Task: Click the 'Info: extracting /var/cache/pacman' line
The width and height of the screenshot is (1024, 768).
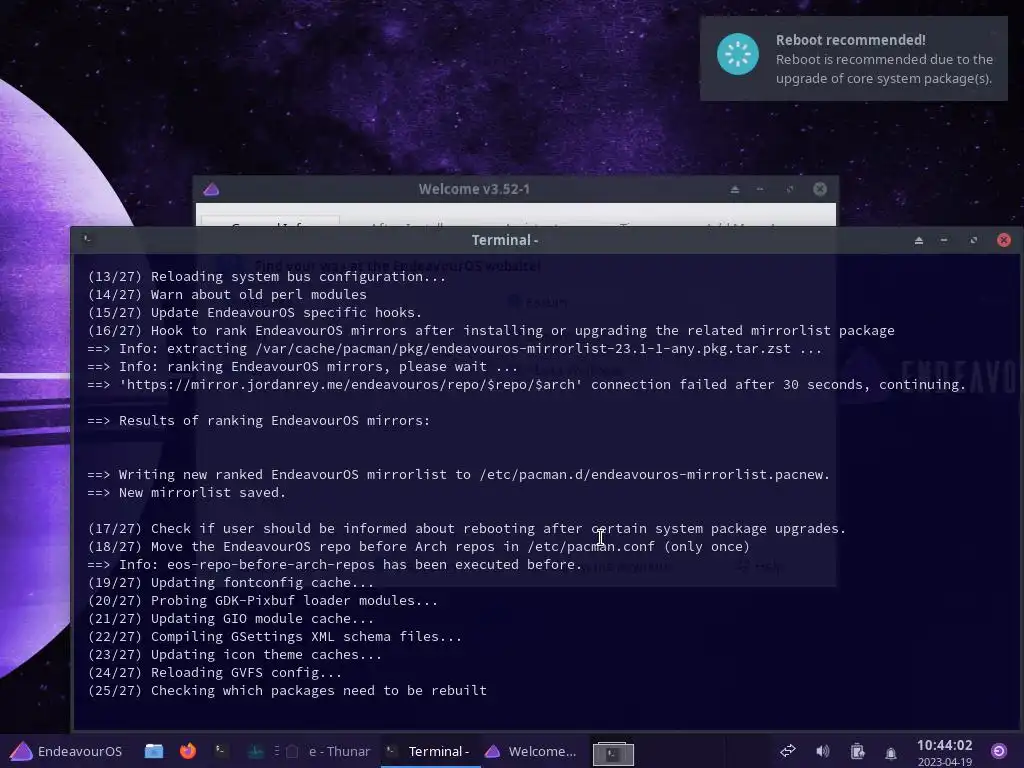Action: [455, 349]
